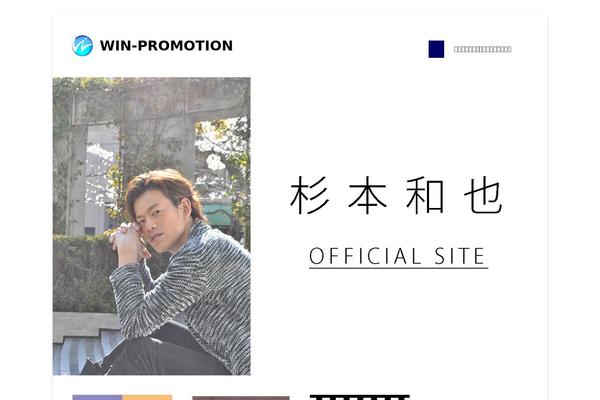Image resolution: width=600 pixels, height=400 pixels.
Task: Click the navy blue square icon
Action: tap(436, 49)
